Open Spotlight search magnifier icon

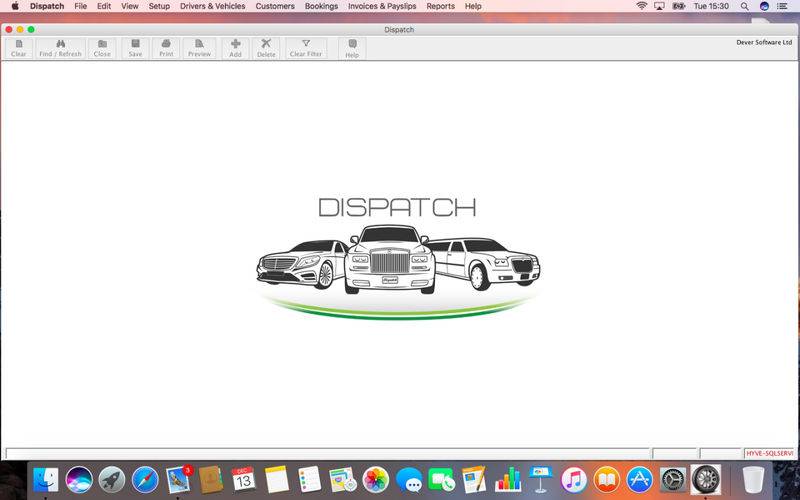[744, 6]
